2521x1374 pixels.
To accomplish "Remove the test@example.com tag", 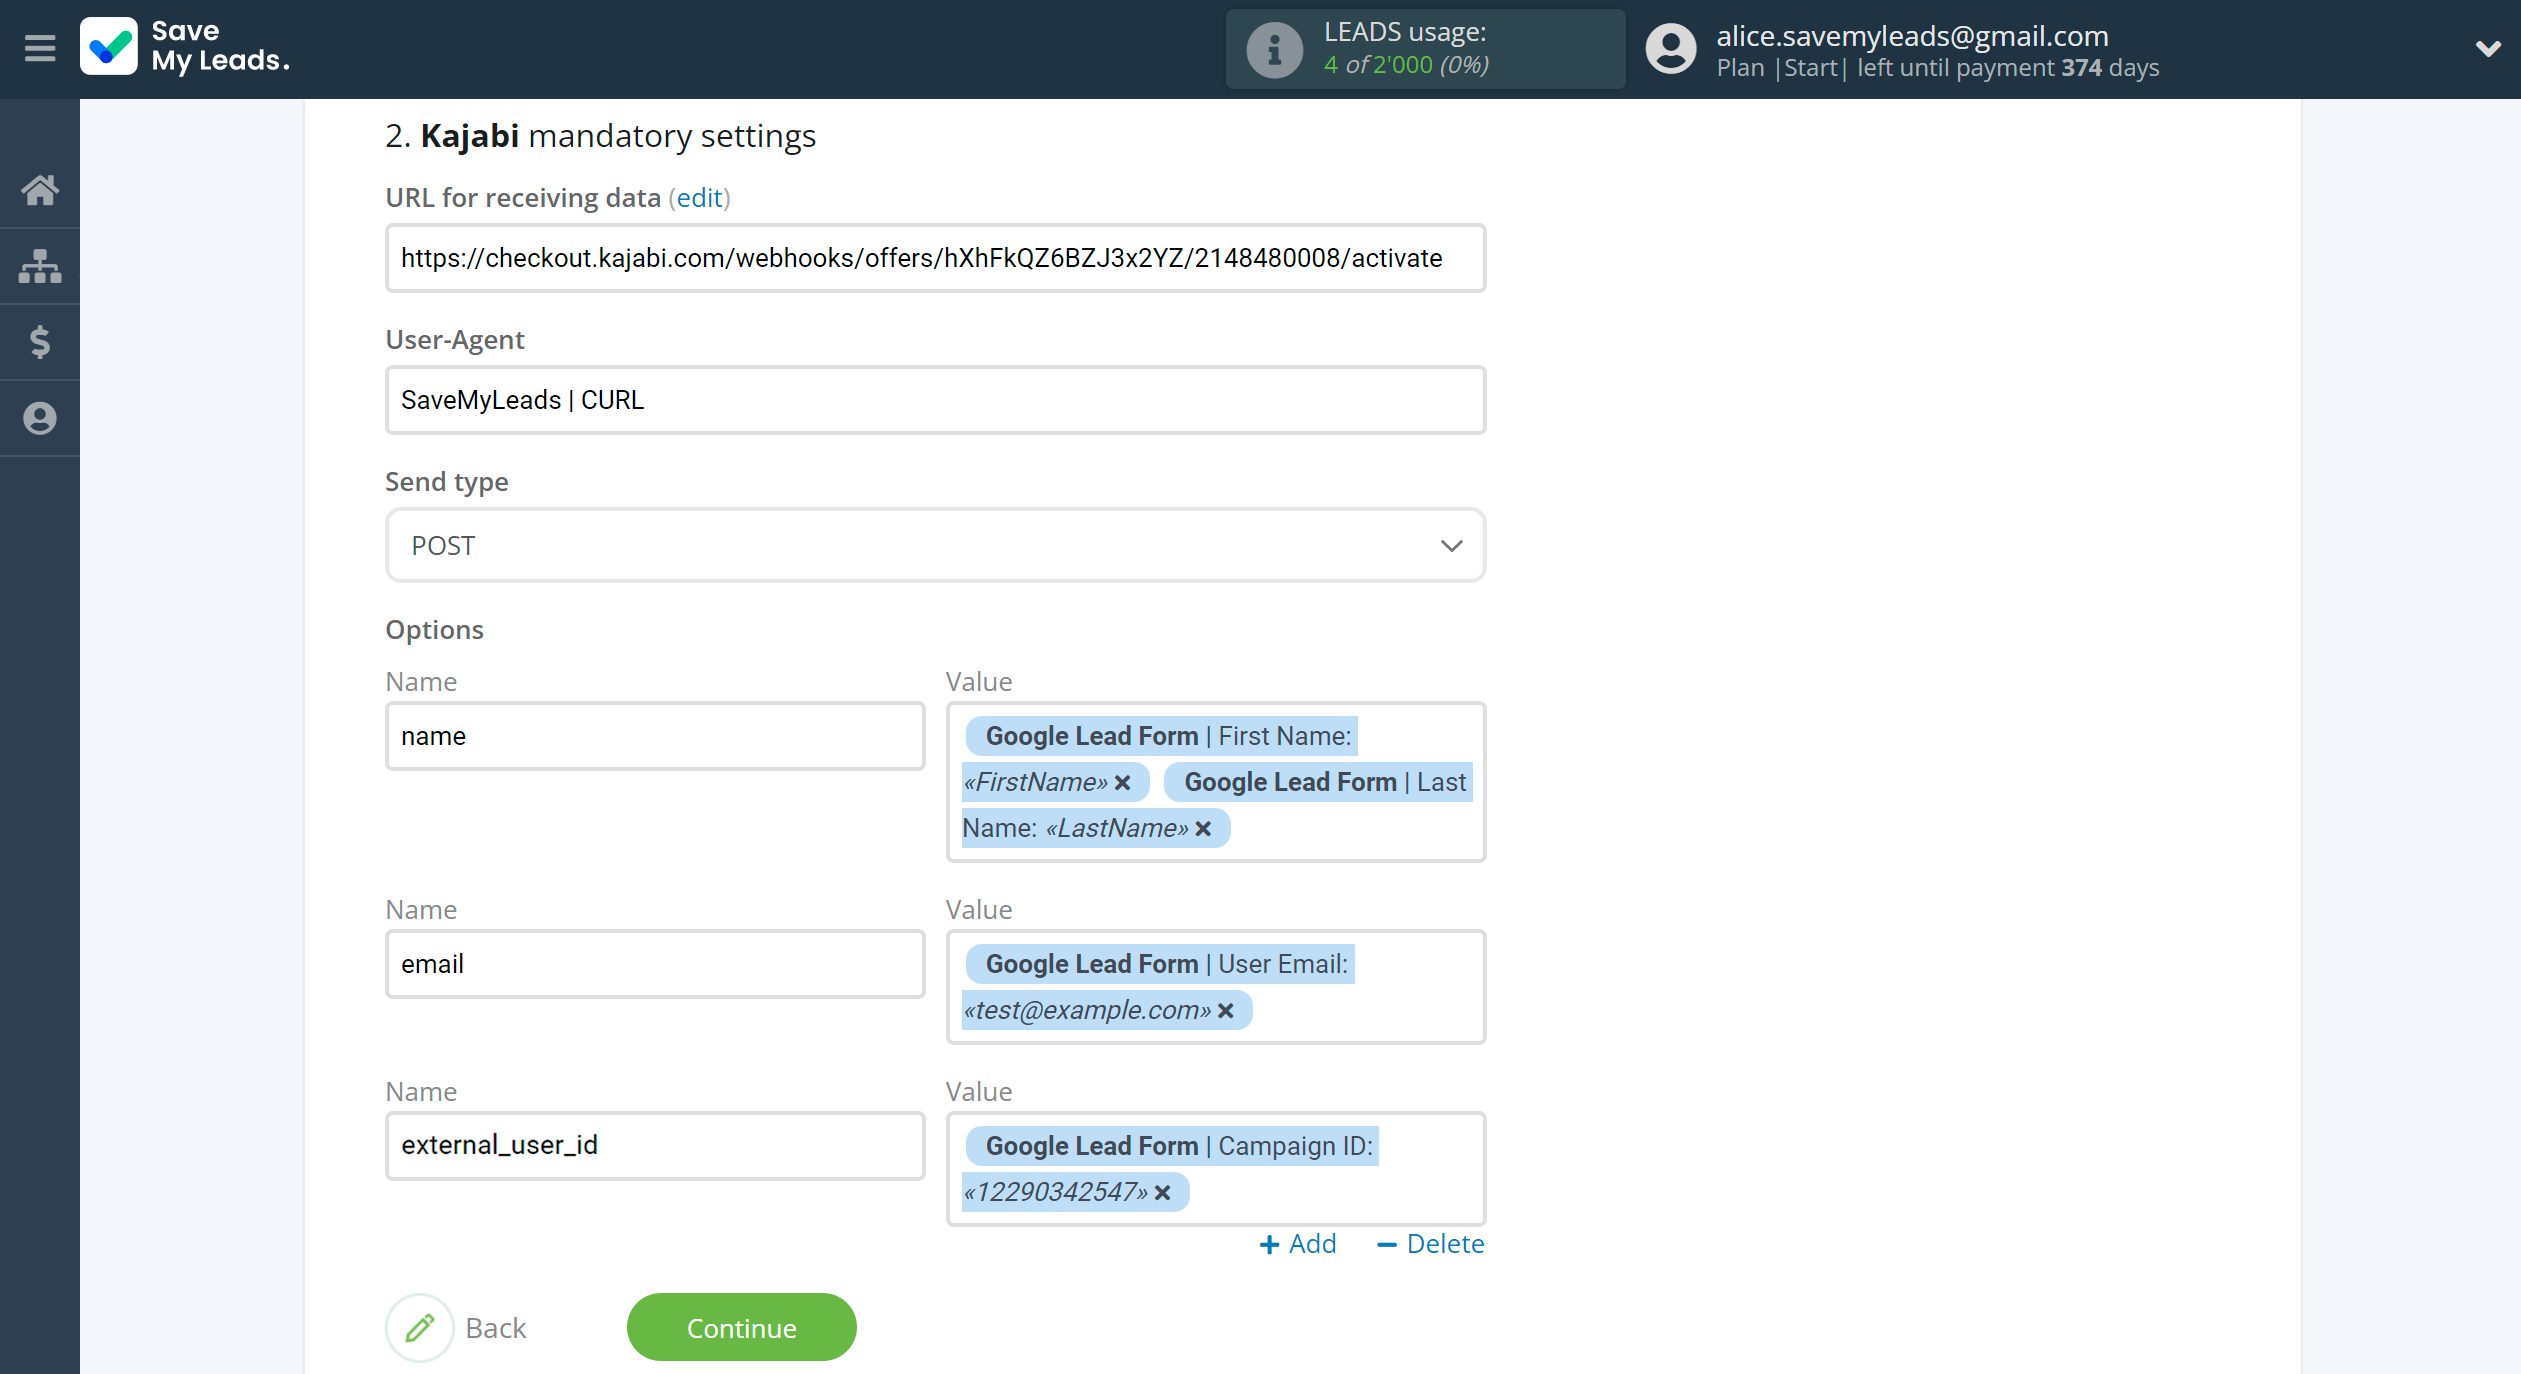I will 1226,1010.
